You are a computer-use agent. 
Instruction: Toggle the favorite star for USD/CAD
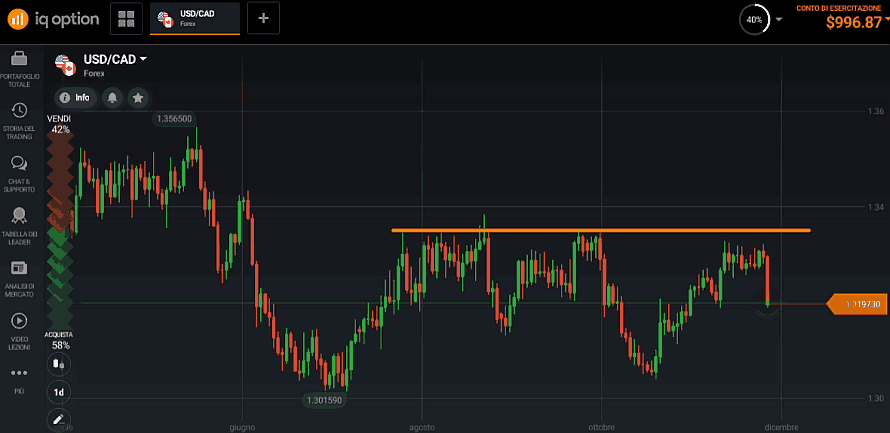click(x=138, y=98)
